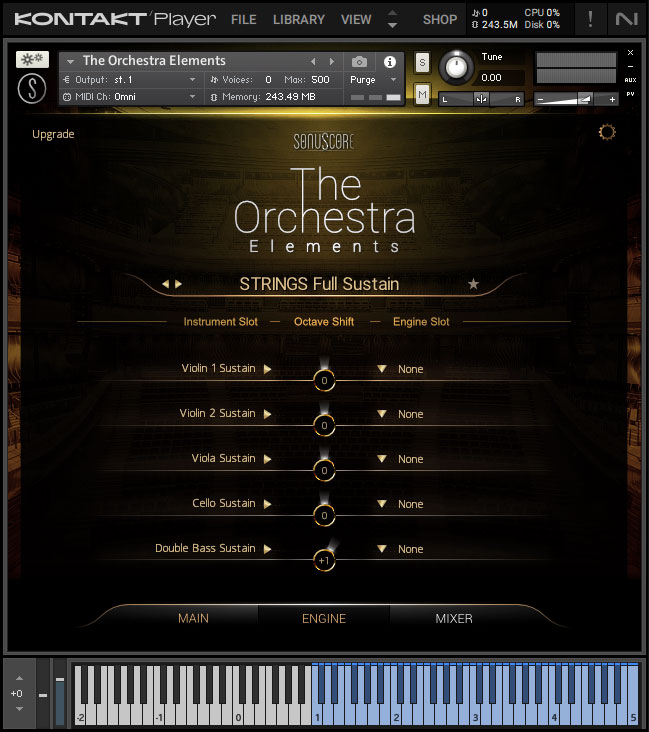Open the LIBRARY menu

coord(298,20)
